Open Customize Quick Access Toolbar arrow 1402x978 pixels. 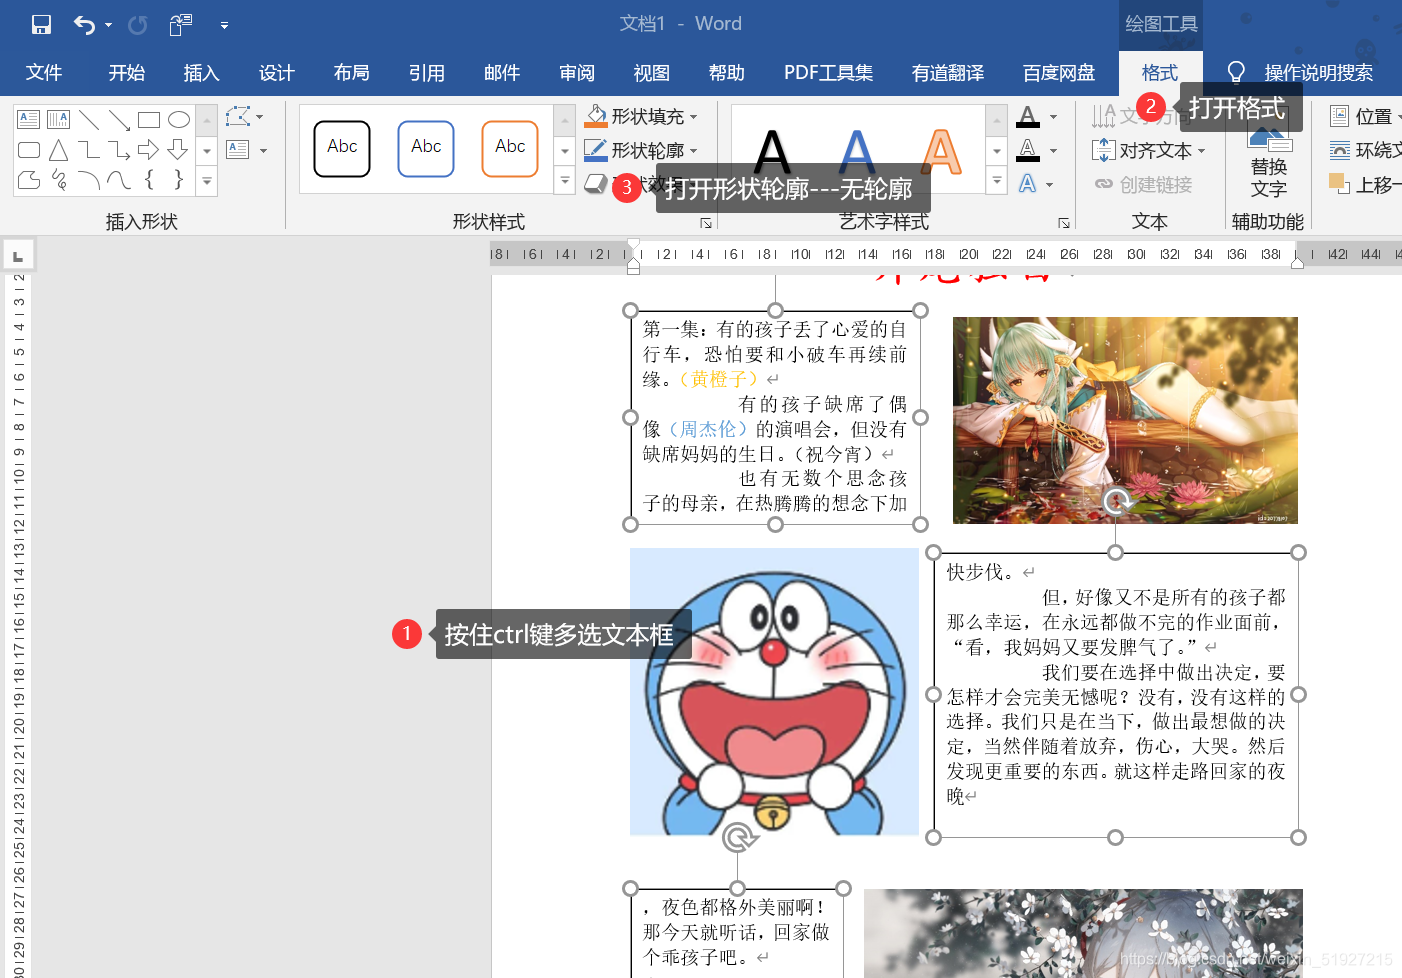pyautogui.click(x=224, y=25)
